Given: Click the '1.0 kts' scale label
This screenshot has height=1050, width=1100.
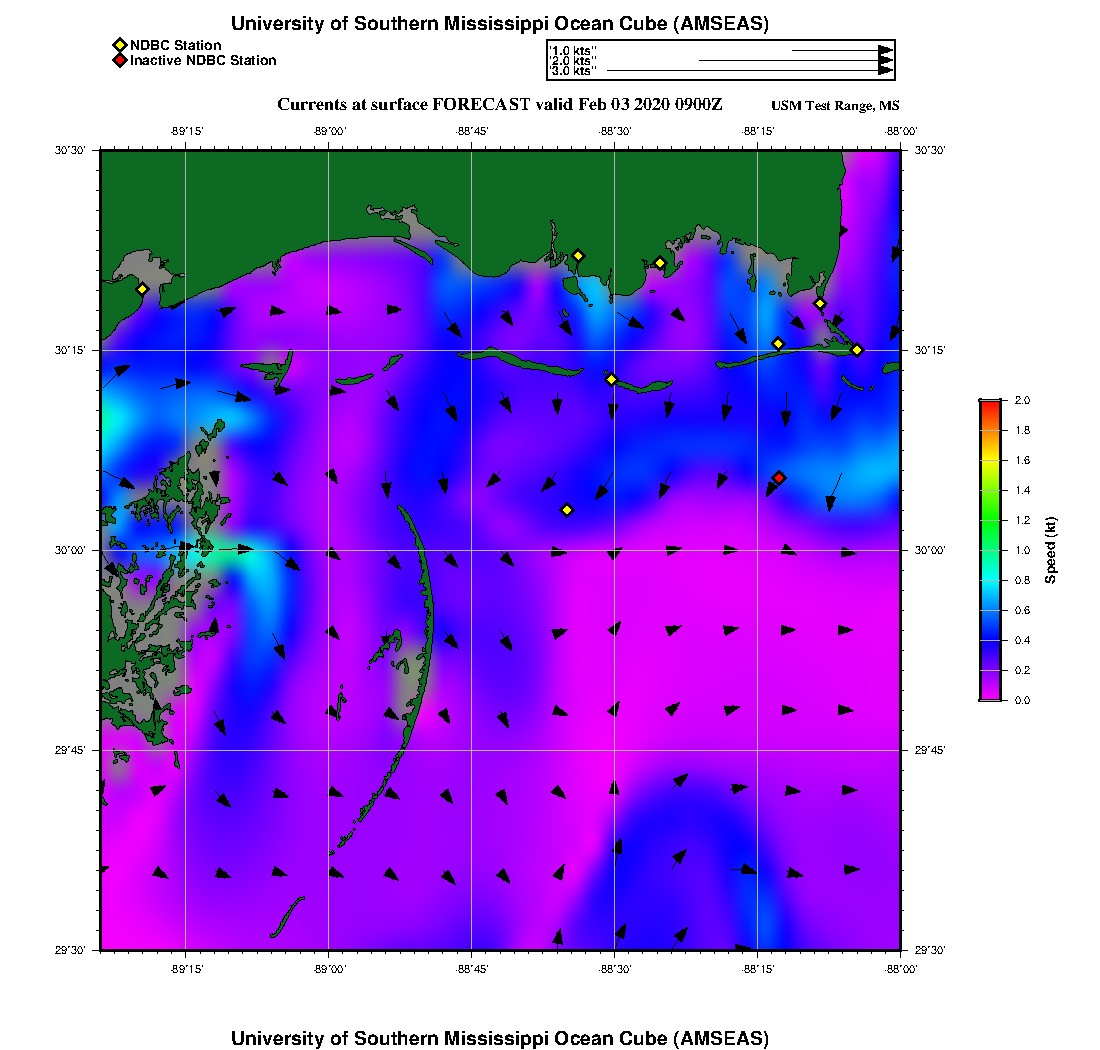Looking at the screenshot, I should [x=573, y=50].
